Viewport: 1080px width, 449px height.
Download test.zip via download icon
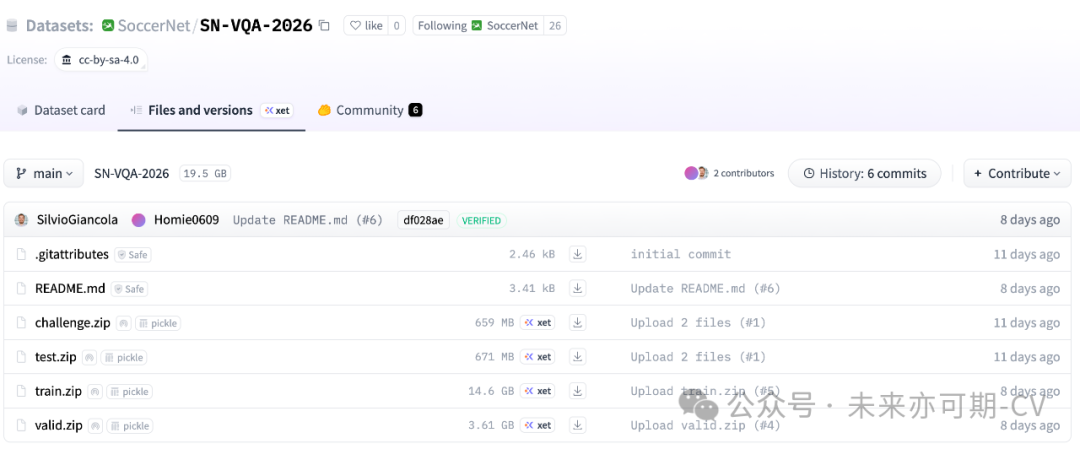tap(577, 357)
